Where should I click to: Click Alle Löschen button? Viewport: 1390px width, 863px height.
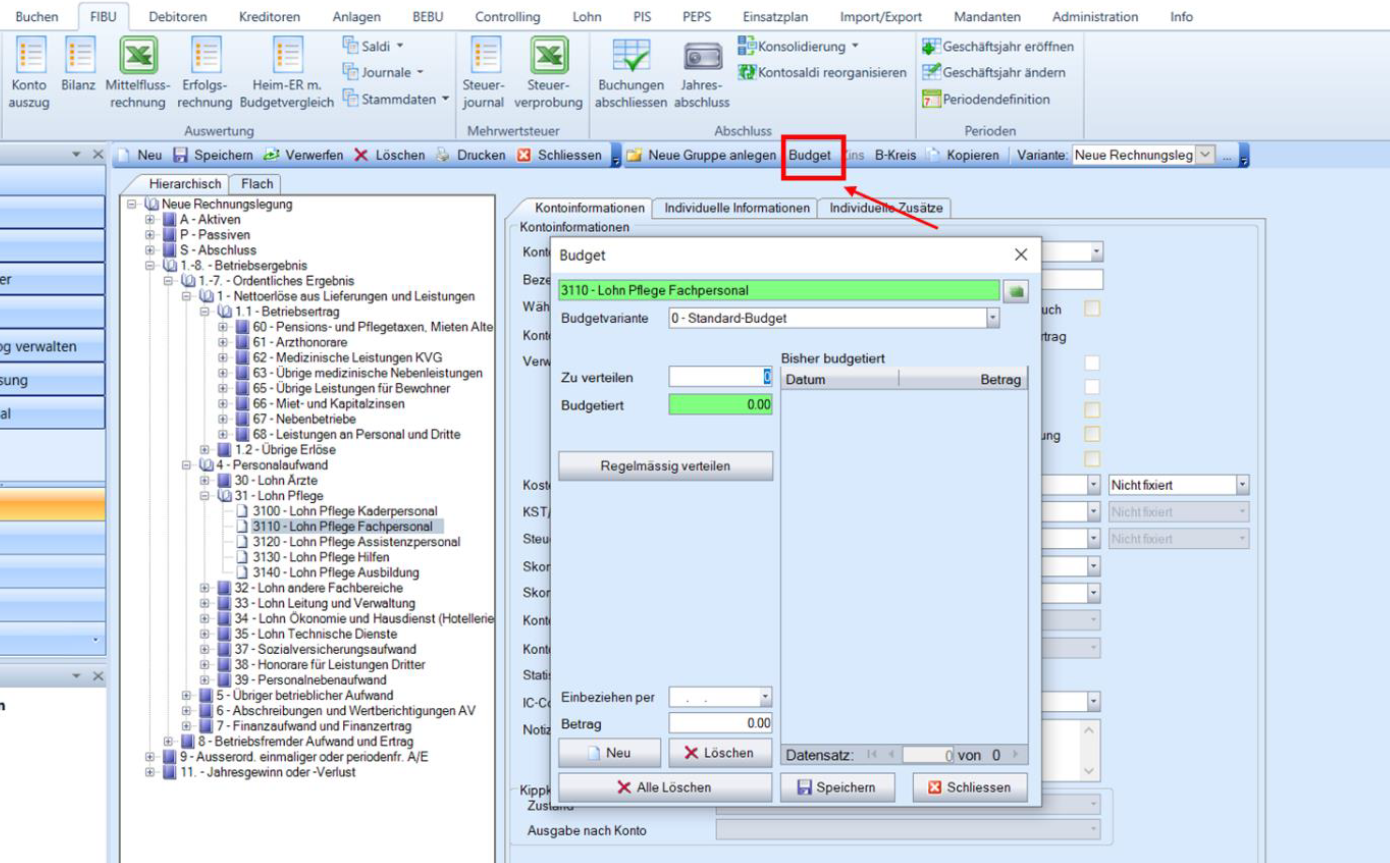(665, 787)
